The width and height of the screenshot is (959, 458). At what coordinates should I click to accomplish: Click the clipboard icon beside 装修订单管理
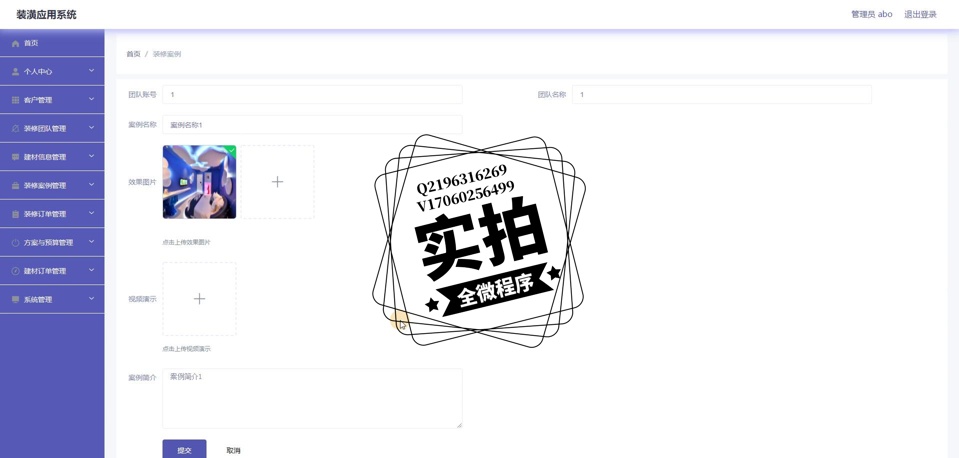(16, 214)
